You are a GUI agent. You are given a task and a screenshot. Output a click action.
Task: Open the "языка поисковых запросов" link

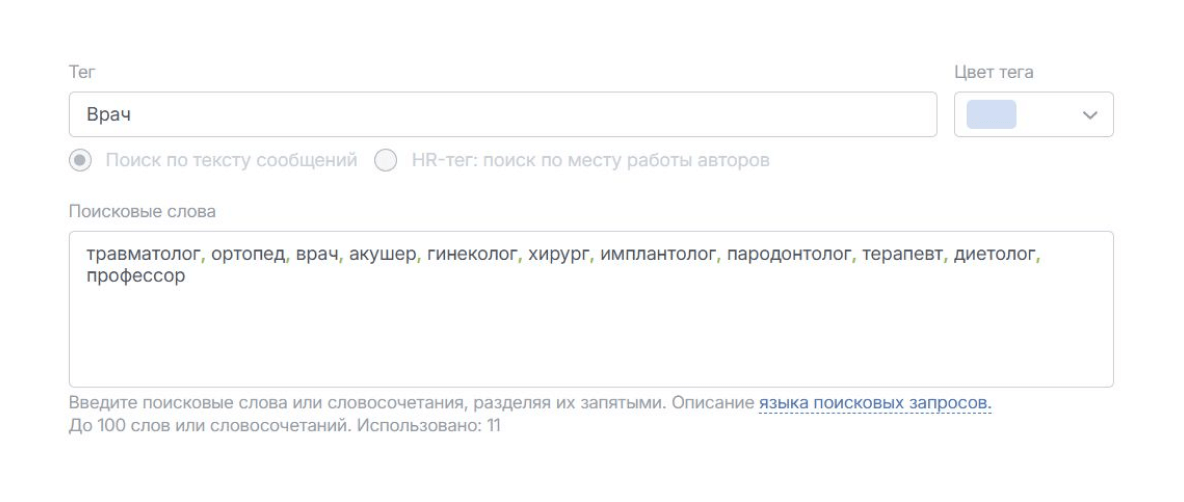pyautogui.click(x=874, y=404)
